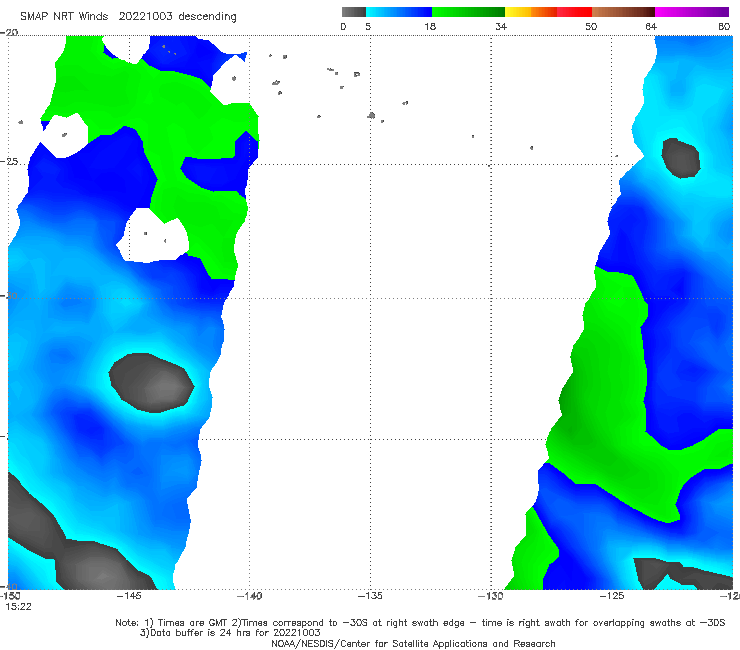Click the colorbar label '18'
Image resolution: width=740 pixels, height=650 pixels.
(x=430, y=26)
